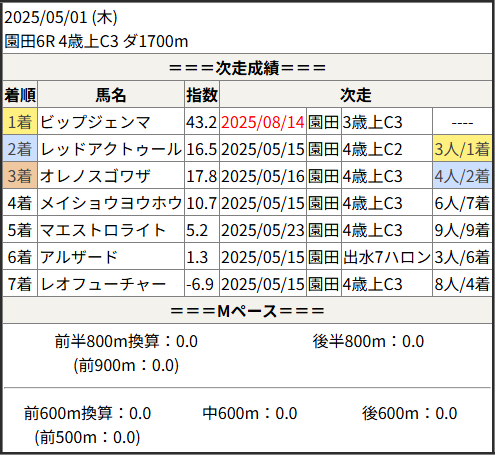Viewport: 495px width, 455px height.
Task: Open レッドアクトゥール horse entry
Action: [111, 149]
